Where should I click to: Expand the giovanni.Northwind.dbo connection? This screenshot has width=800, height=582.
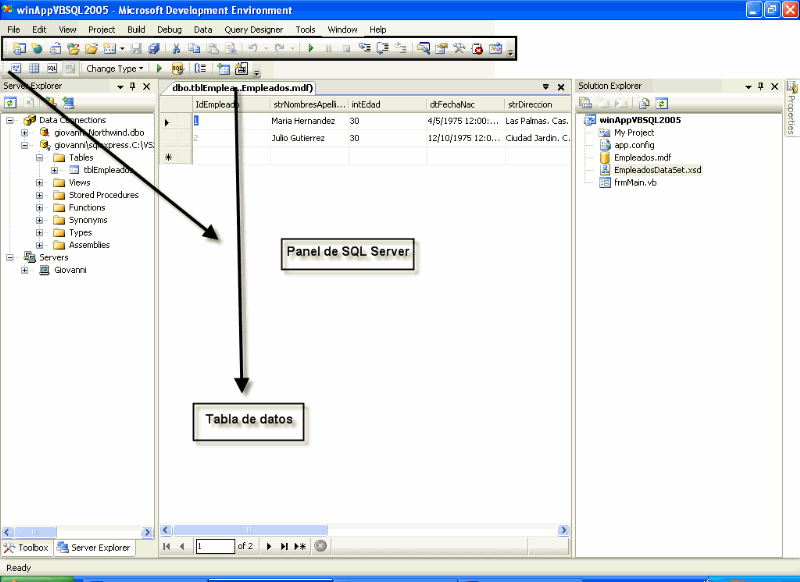pos(24,133)
